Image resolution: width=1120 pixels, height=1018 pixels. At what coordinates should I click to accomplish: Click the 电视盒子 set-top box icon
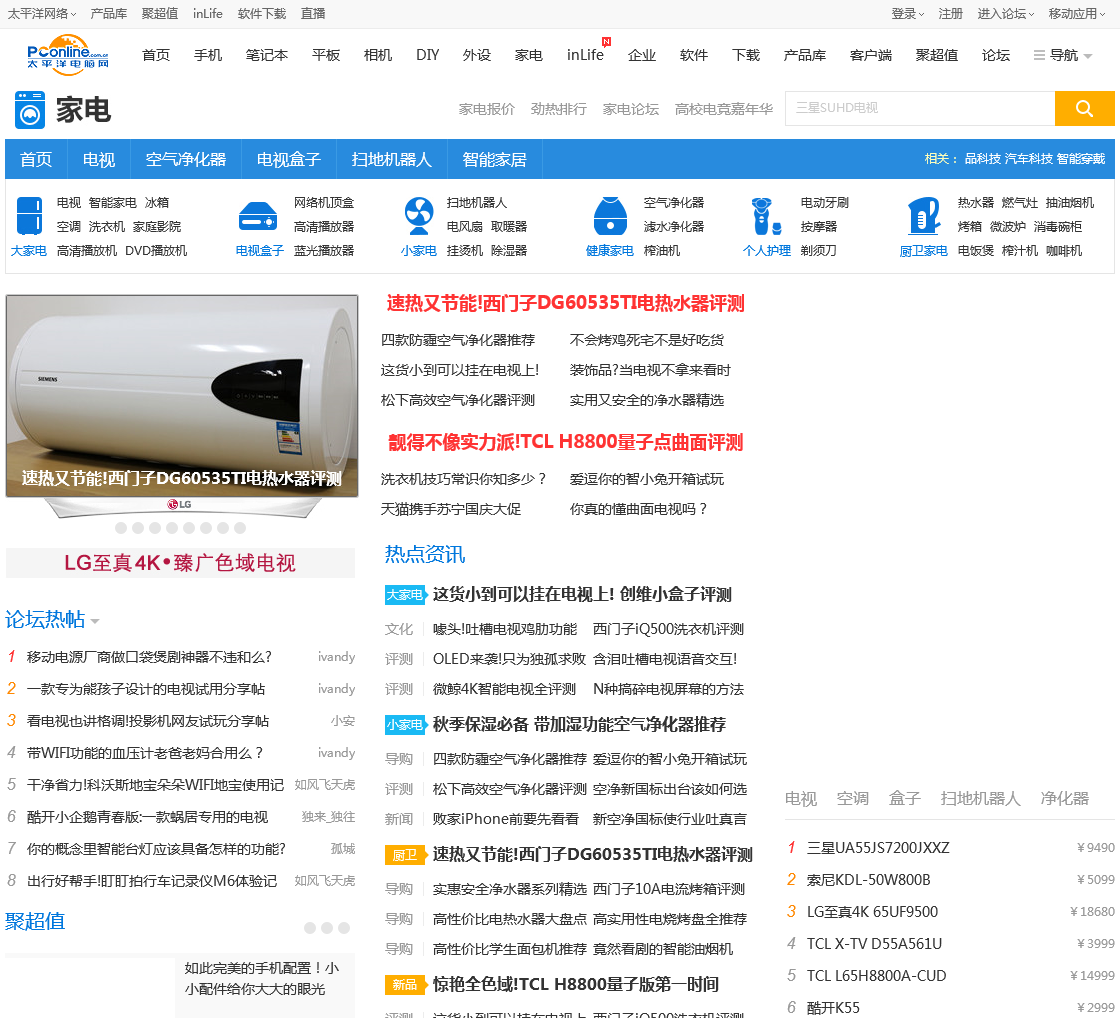[x=257, y=217]
